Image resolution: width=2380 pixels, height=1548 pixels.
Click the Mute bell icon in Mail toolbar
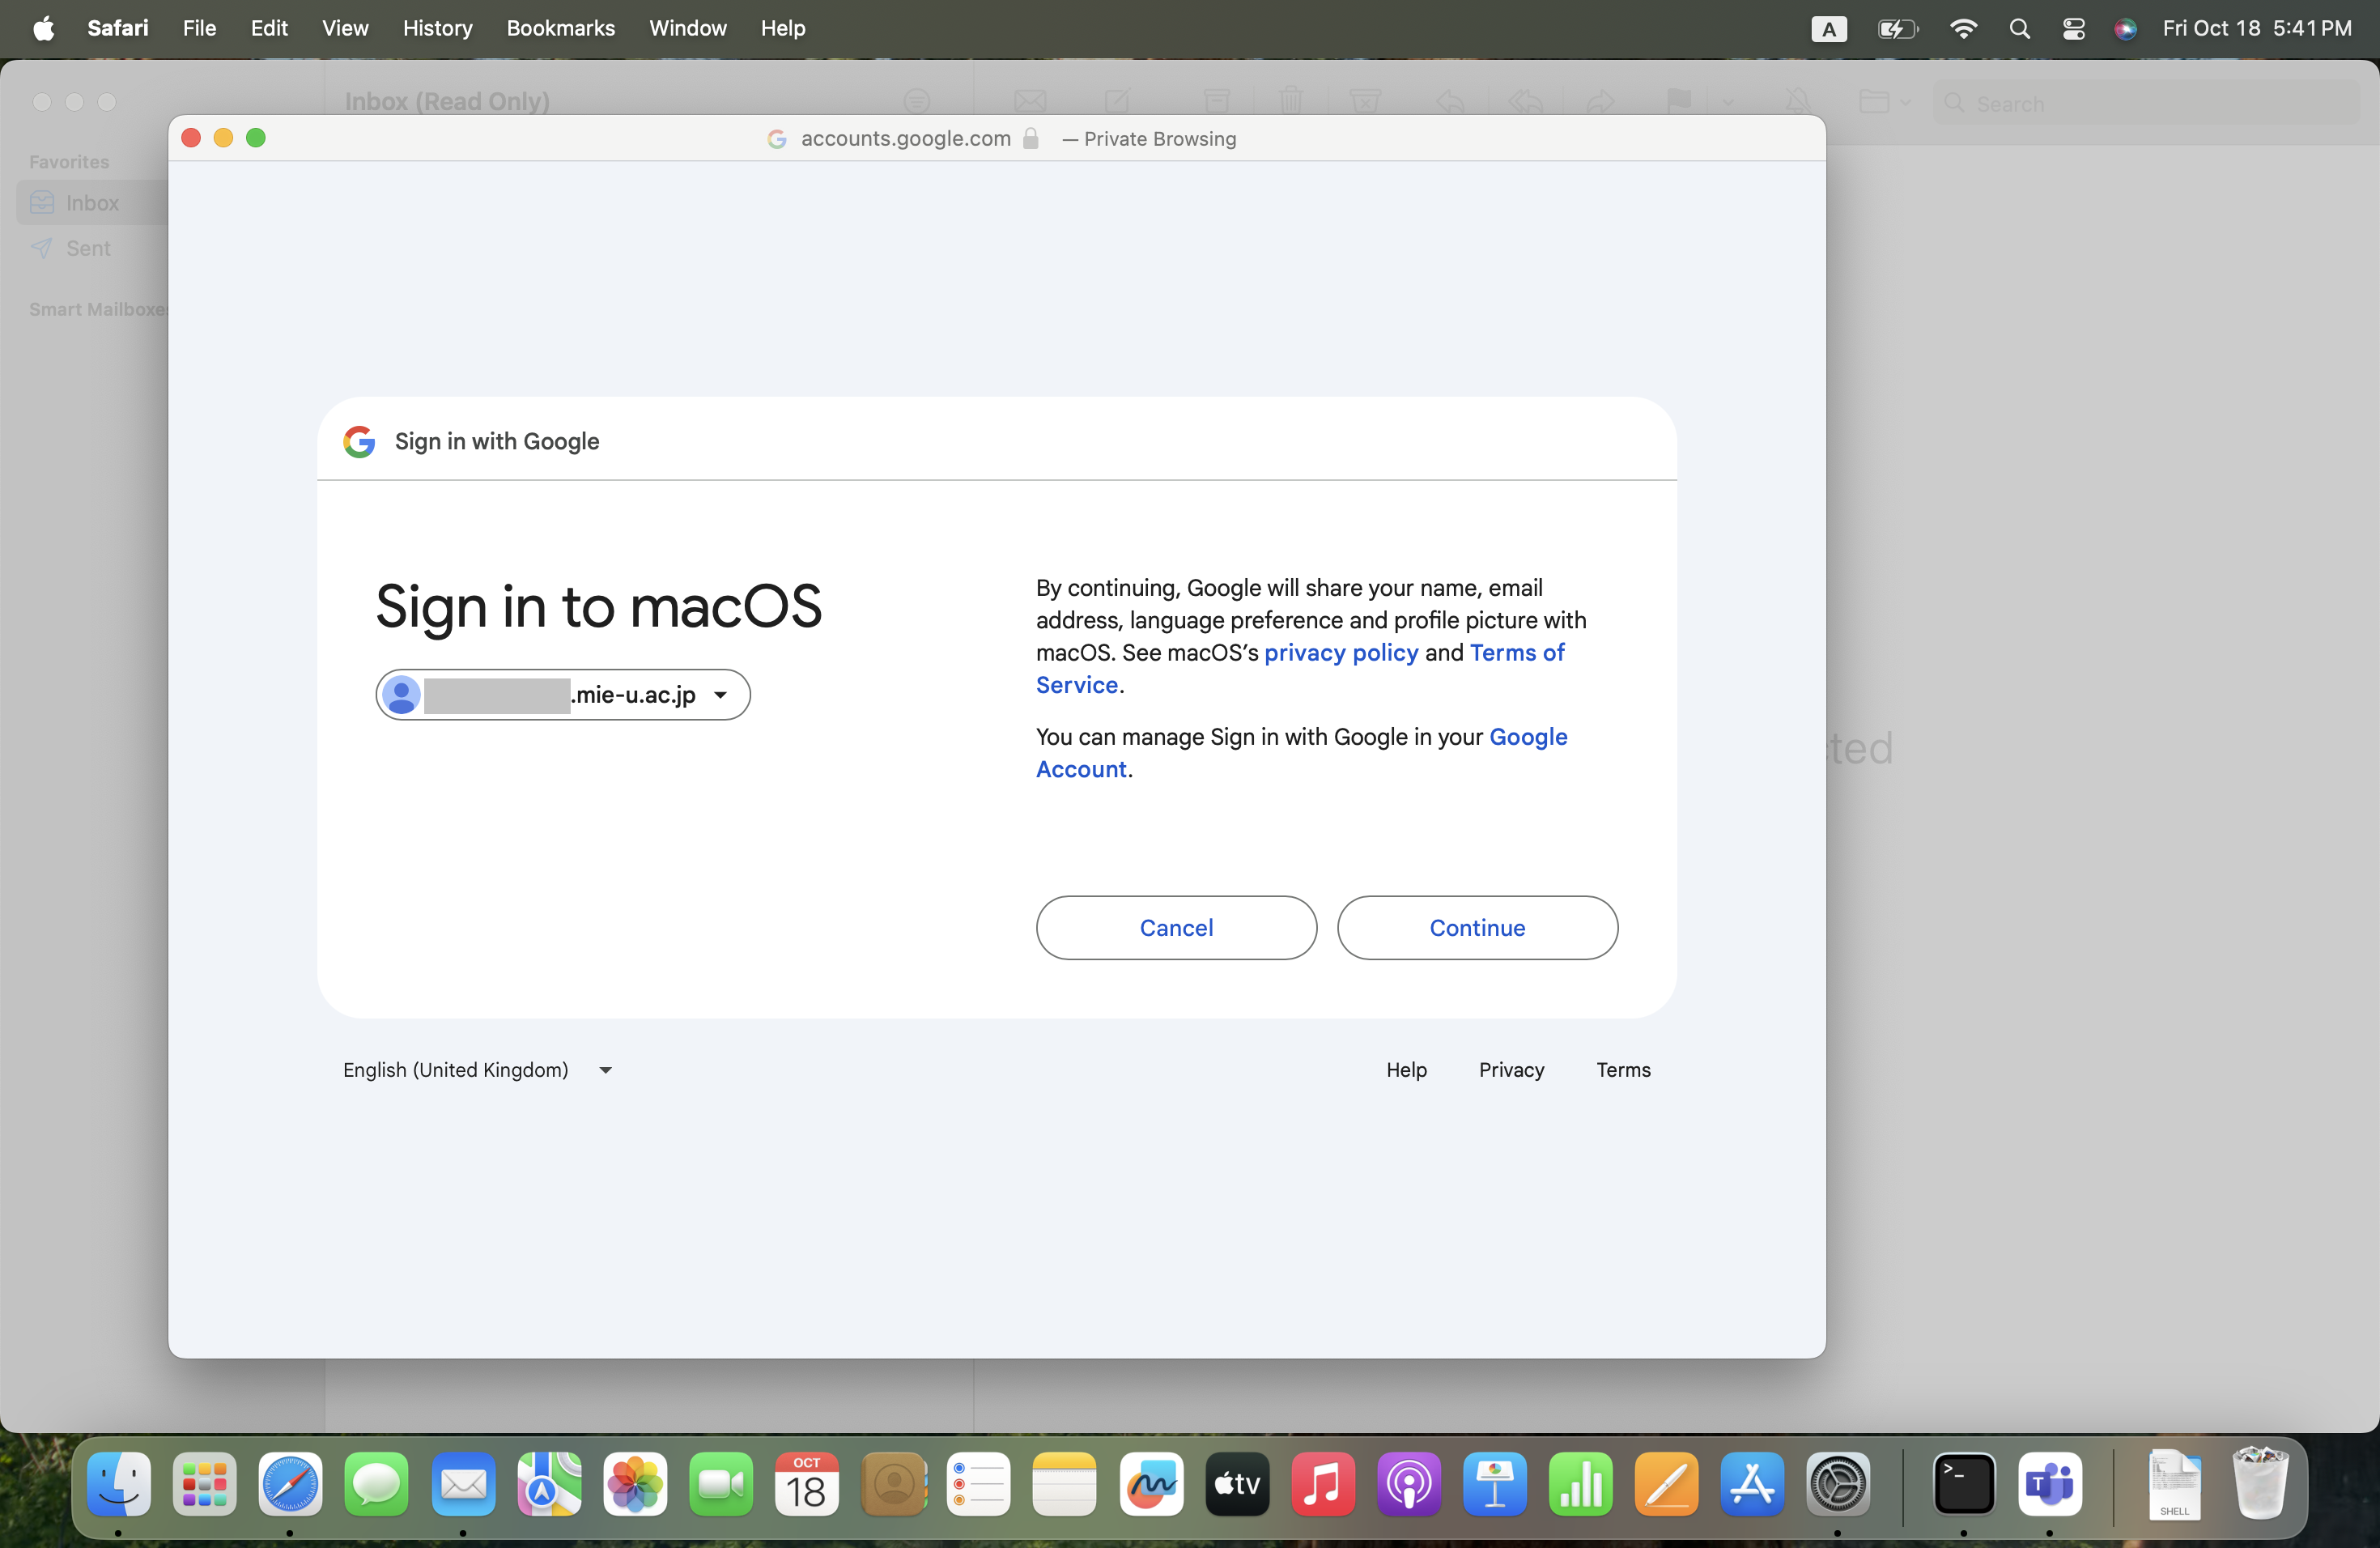coord(1797,101)
